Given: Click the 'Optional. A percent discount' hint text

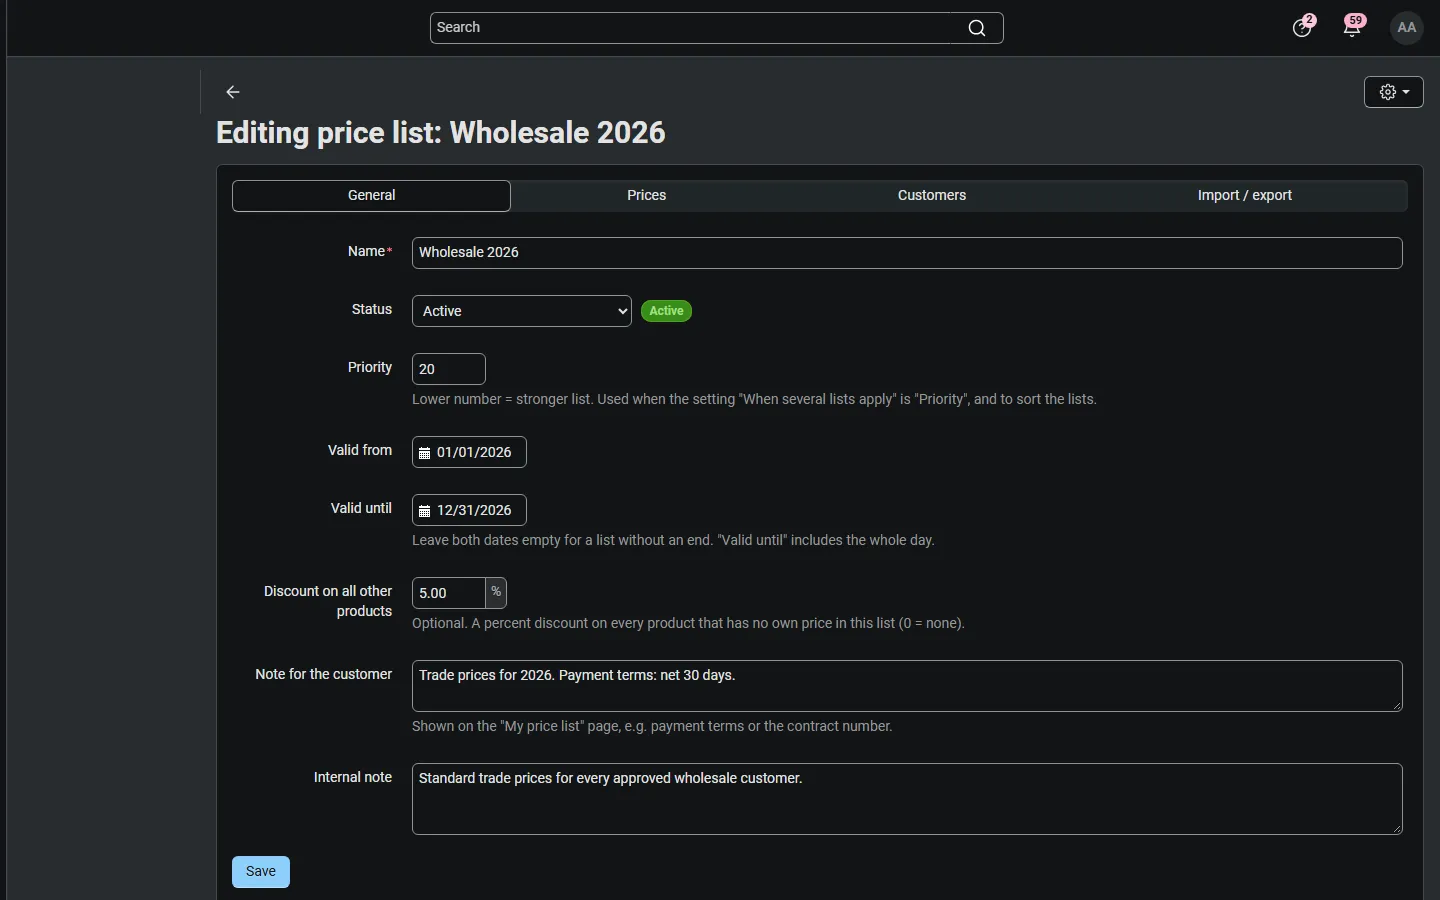Looking at the screenshot, I should pos(689,624).
